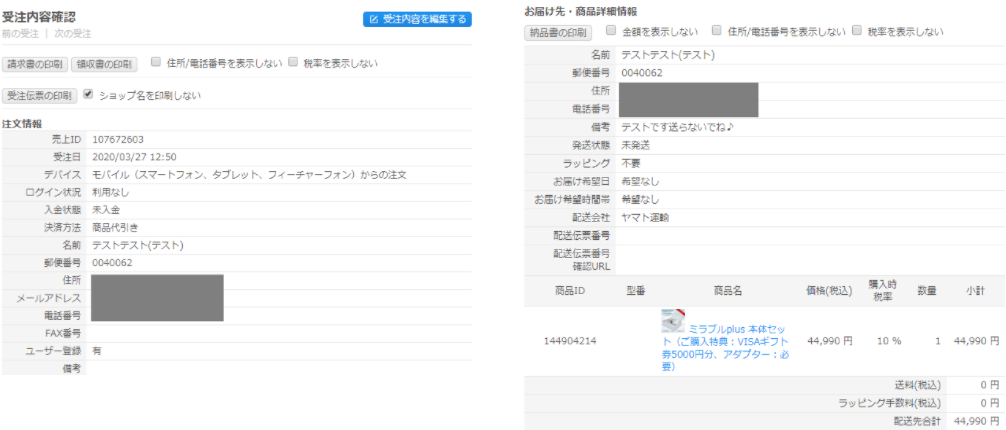Click the 売上ID value 107672603

click(x=117, y=140)
